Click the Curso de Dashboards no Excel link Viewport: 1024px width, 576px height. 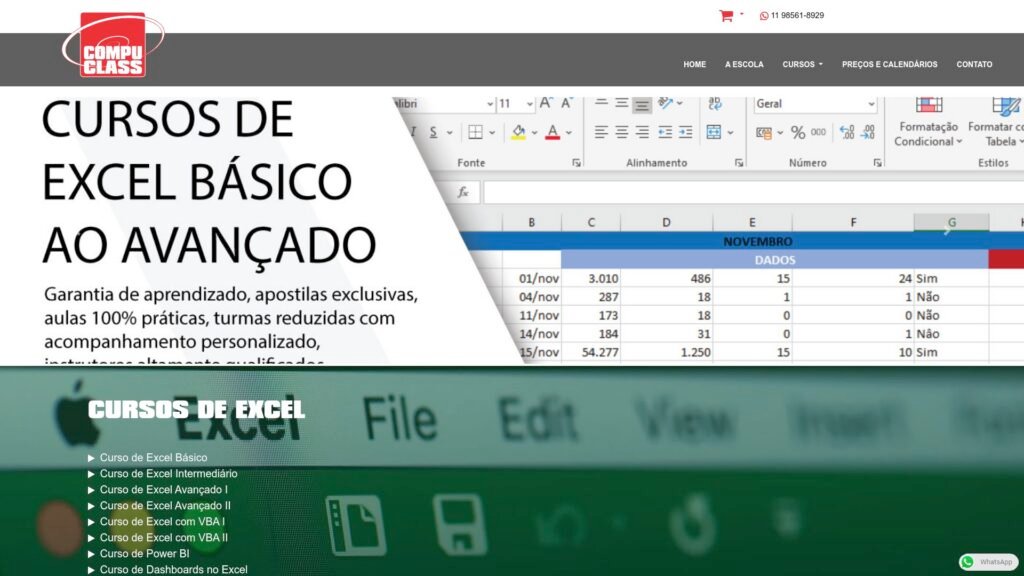click(173, 570)
